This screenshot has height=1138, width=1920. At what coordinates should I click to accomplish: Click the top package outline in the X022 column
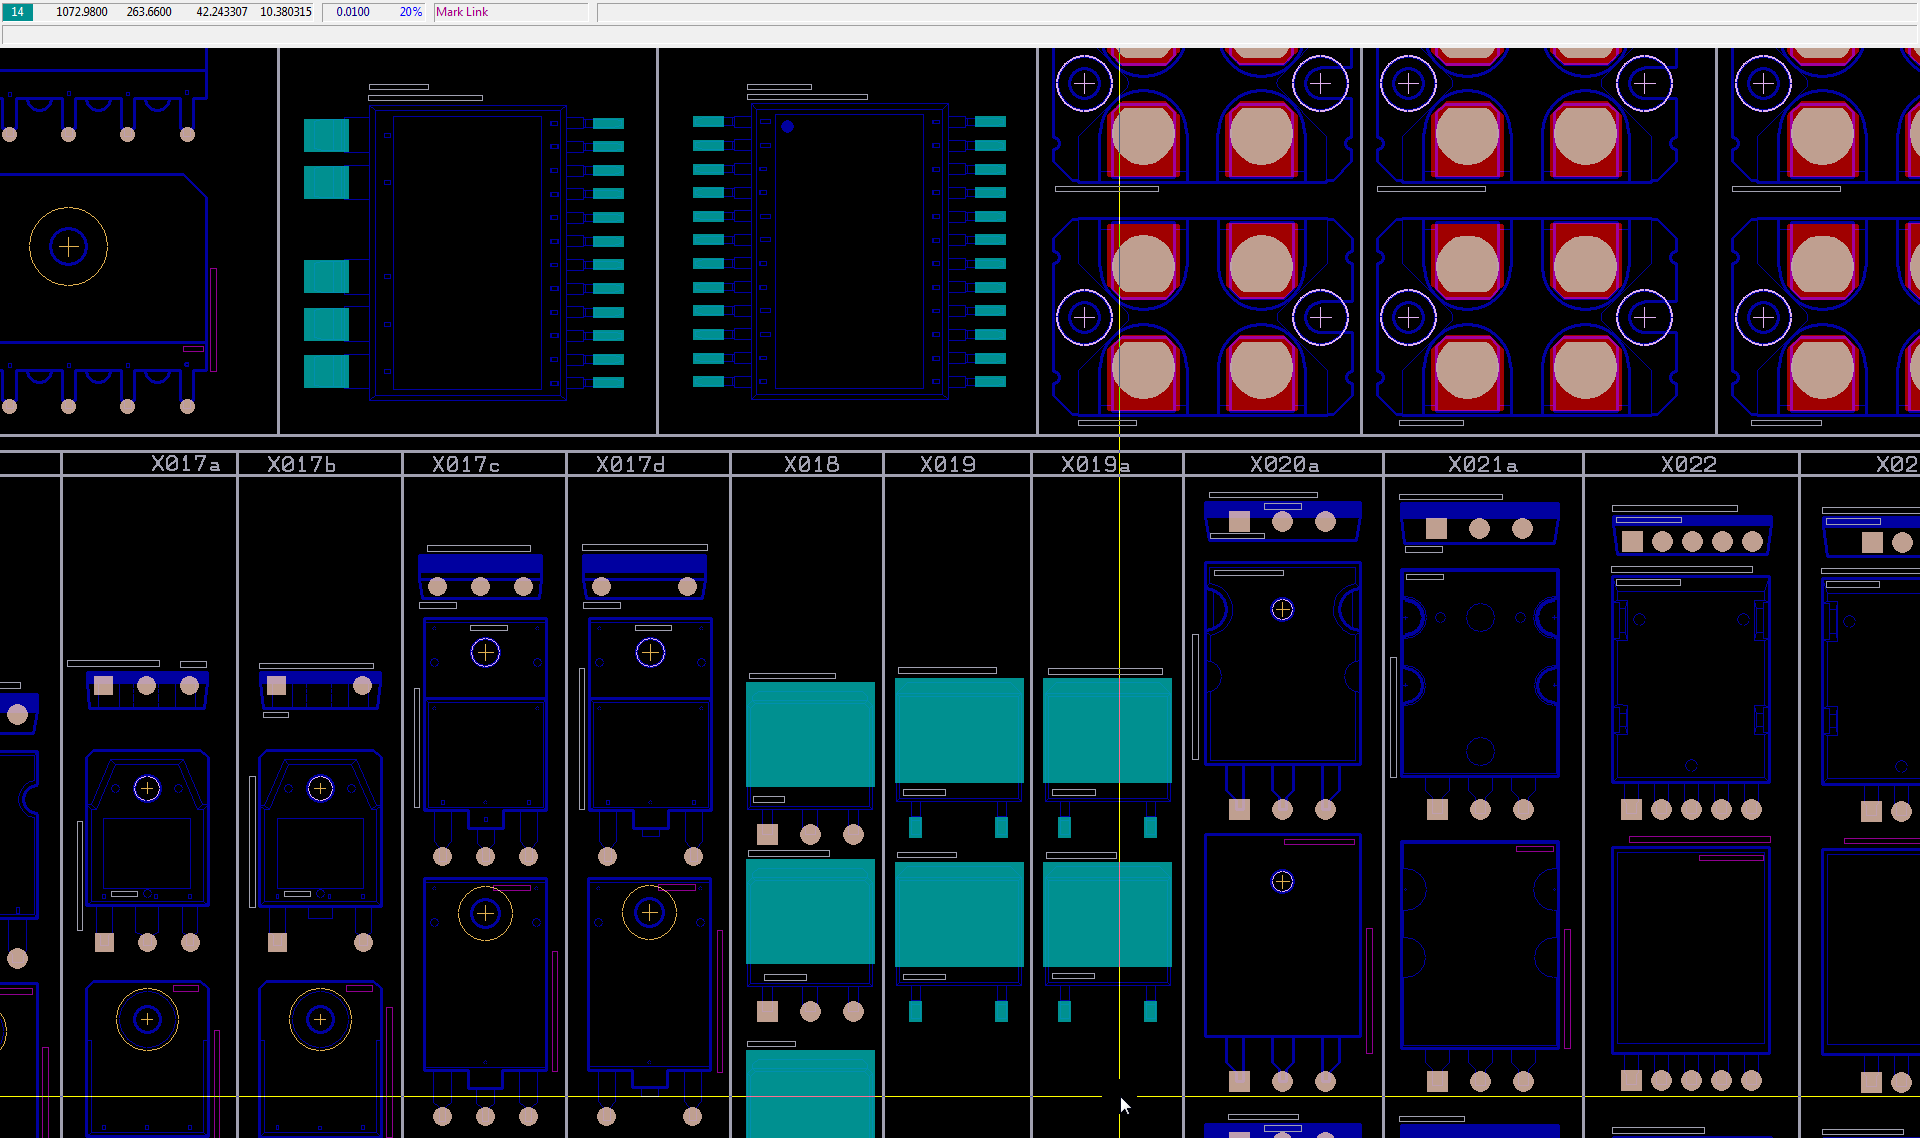point(1691,680)
